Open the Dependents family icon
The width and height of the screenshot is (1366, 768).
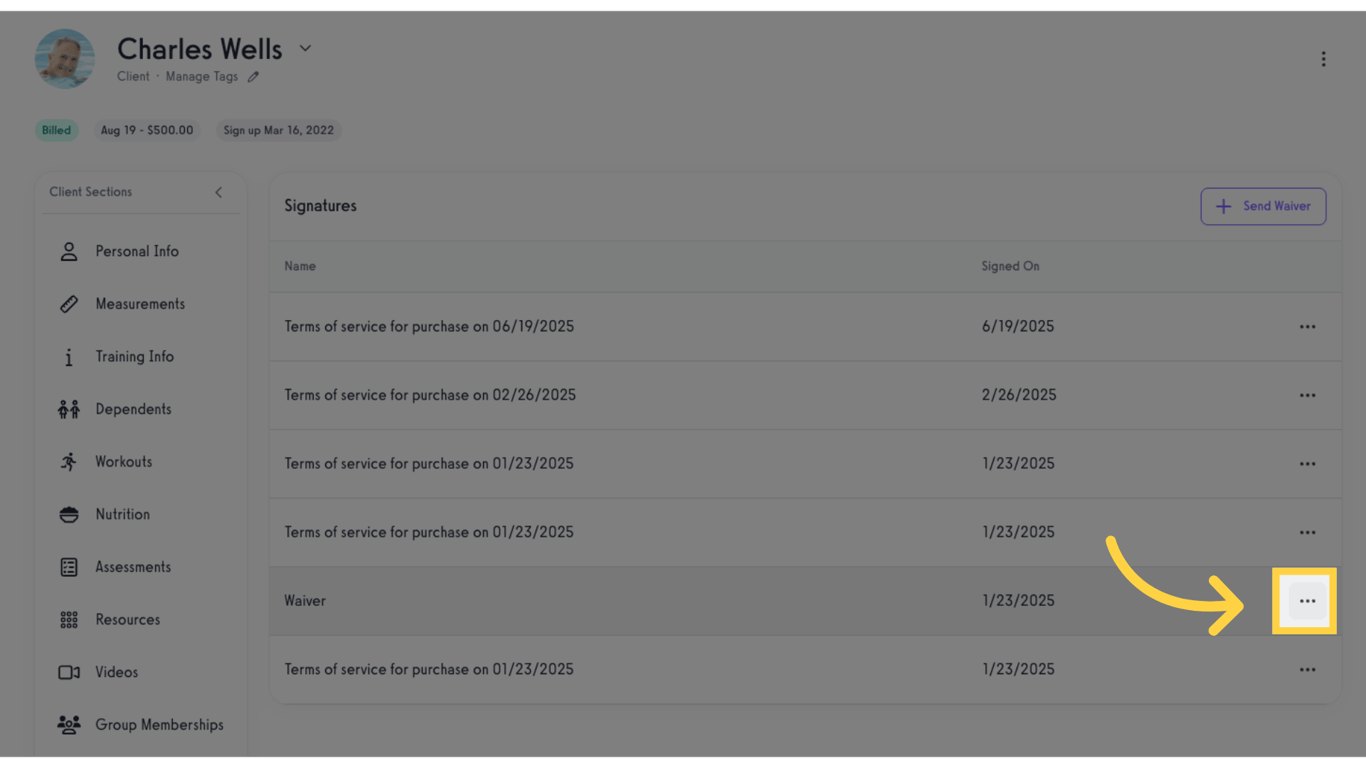pos(68,409)
